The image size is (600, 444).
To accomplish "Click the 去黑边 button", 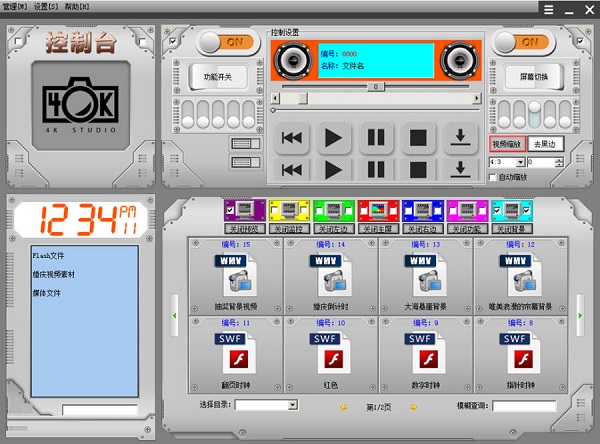I will (x=545, y=144).
